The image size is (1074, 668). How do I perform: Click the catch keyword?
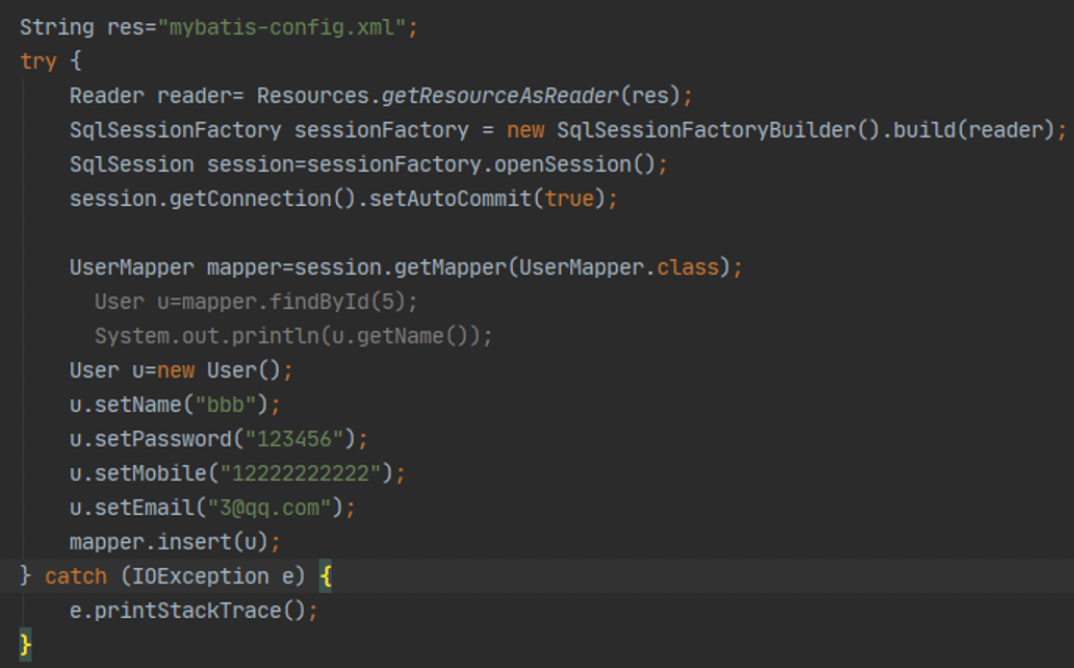(x=76, y=577)
